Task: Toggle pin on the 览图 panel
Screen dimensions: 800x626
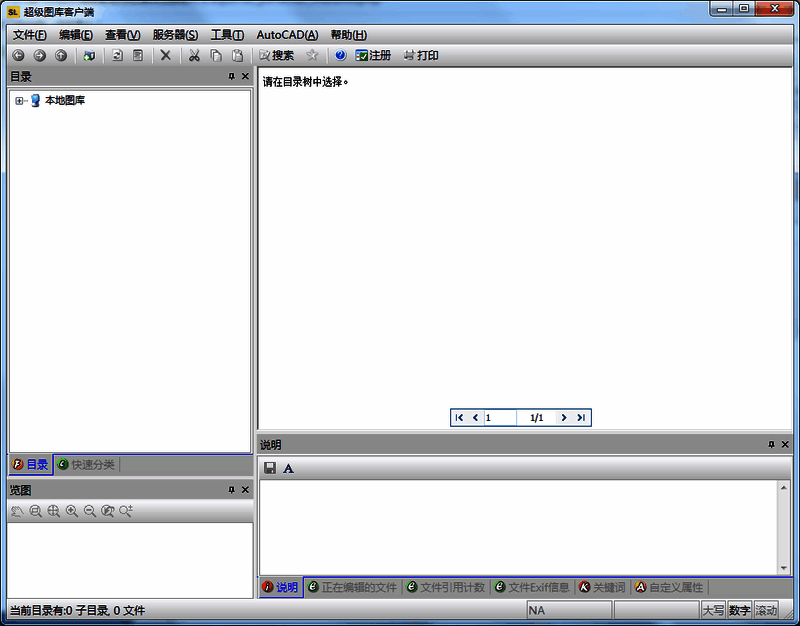Action: tap(231, 490)
